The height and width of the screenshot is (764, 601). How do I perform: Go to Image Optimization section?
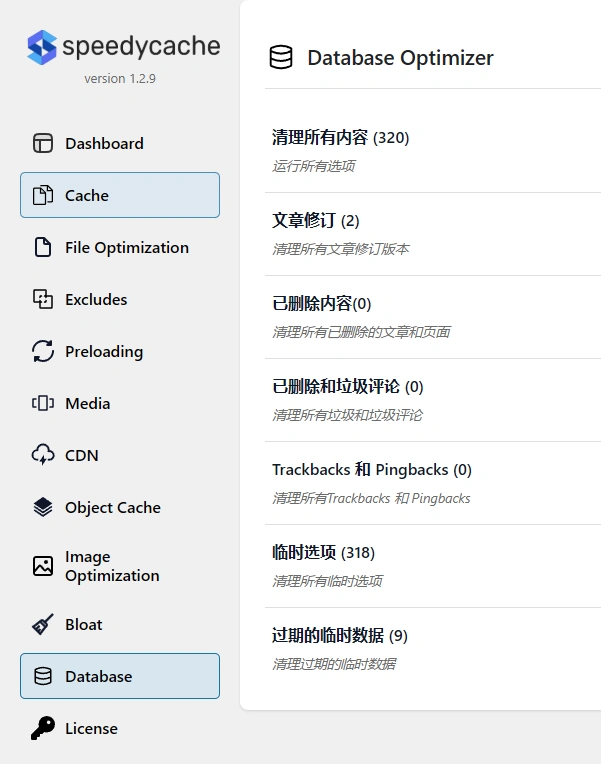click(120, 566)
